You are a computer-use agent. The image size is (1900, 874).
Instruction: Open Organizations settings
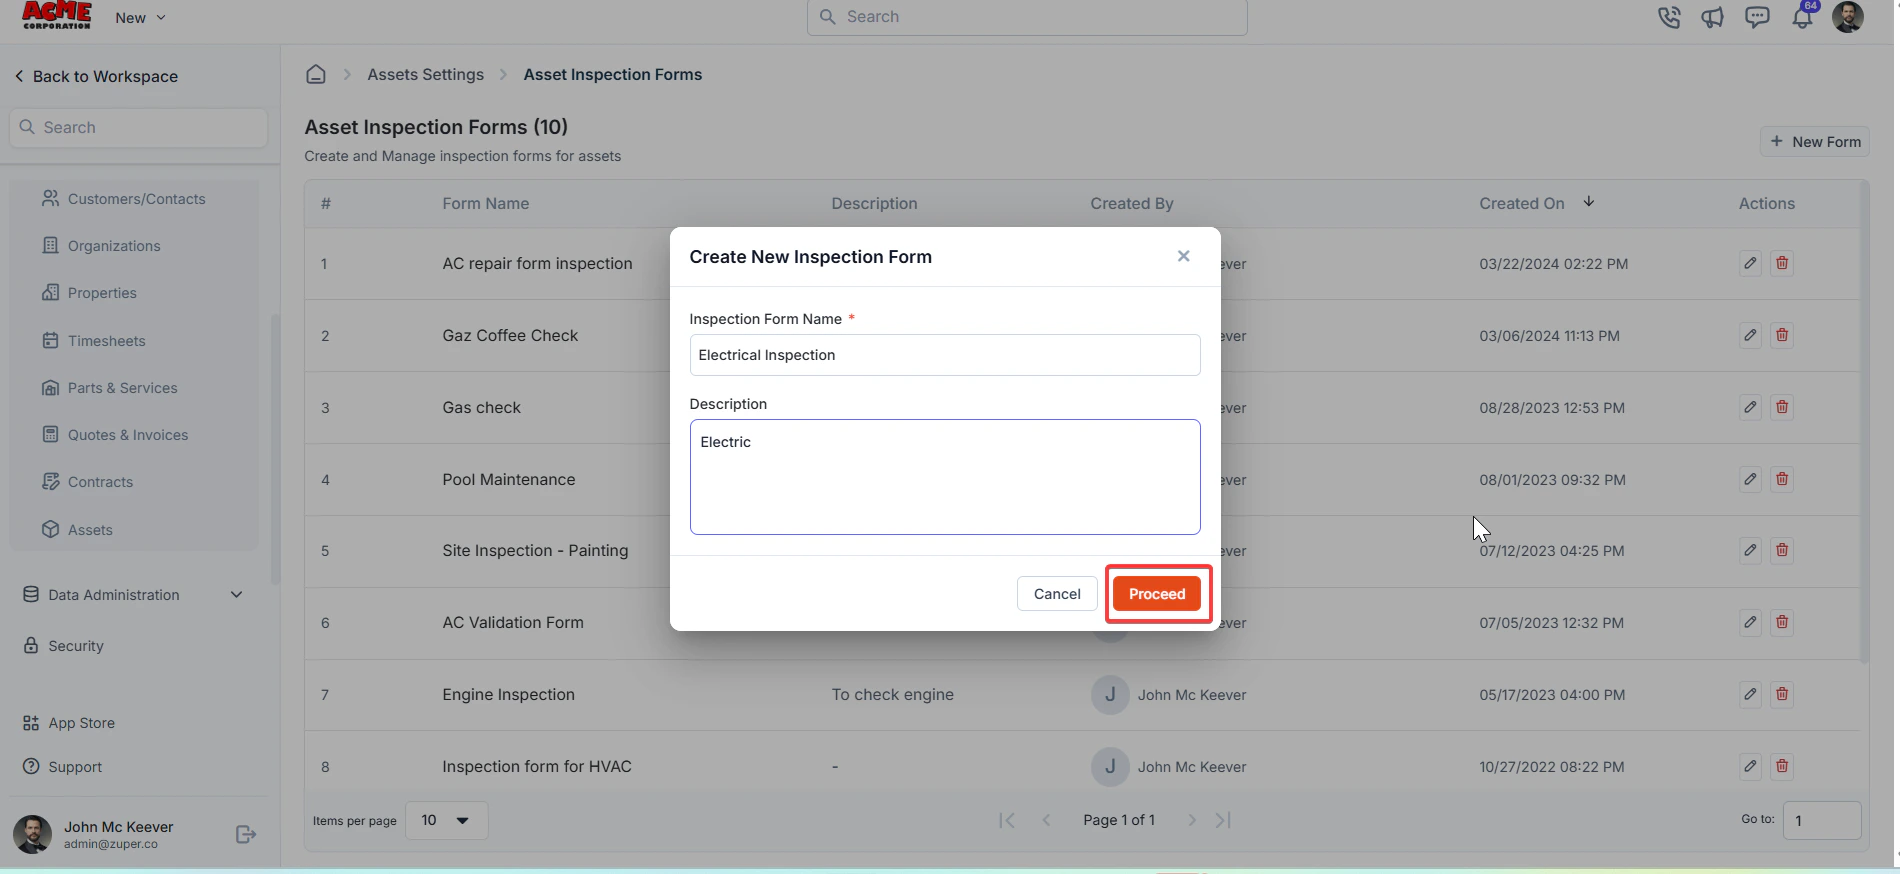click(101, 246)
